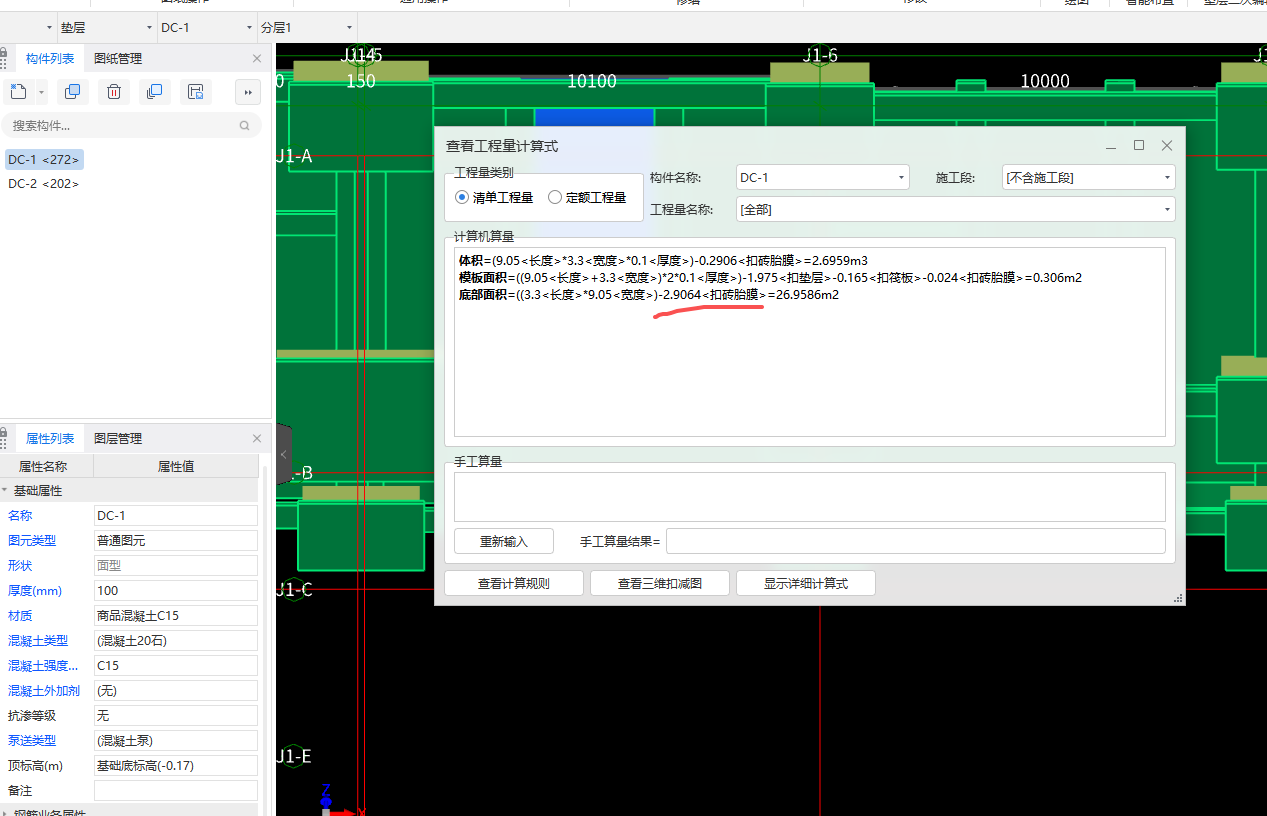Switch to the 图层管理 tab

119,438
